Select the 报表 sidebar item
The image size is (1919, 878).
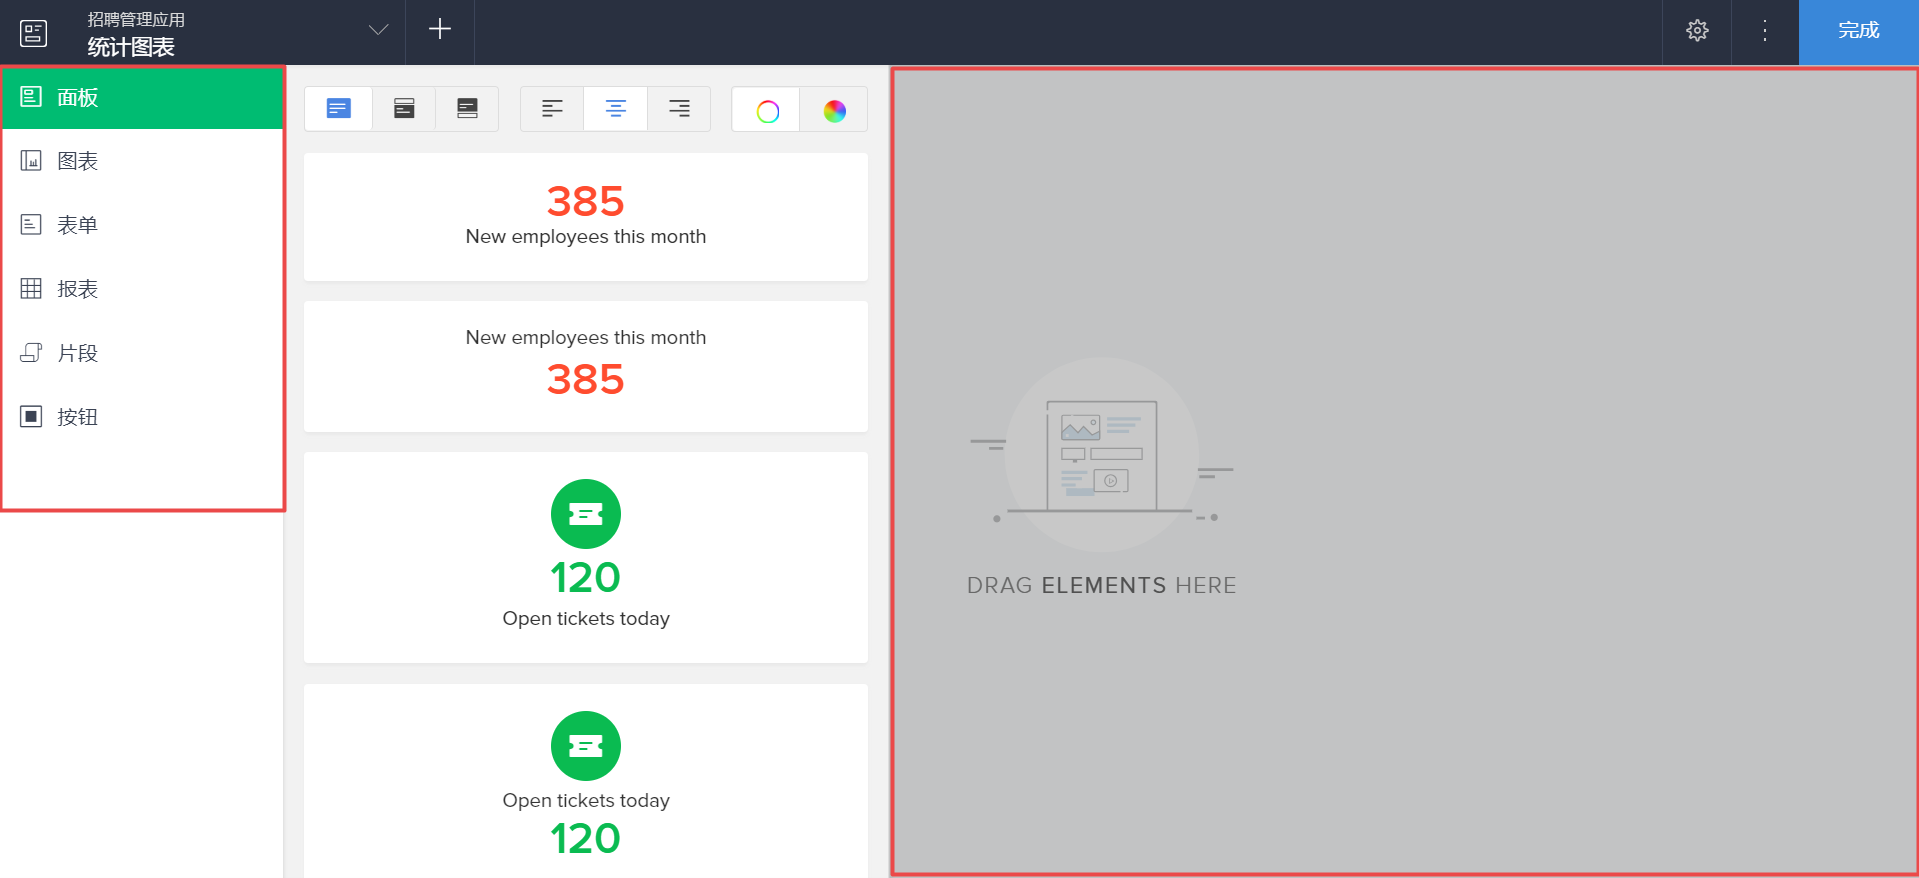point(143,289)
